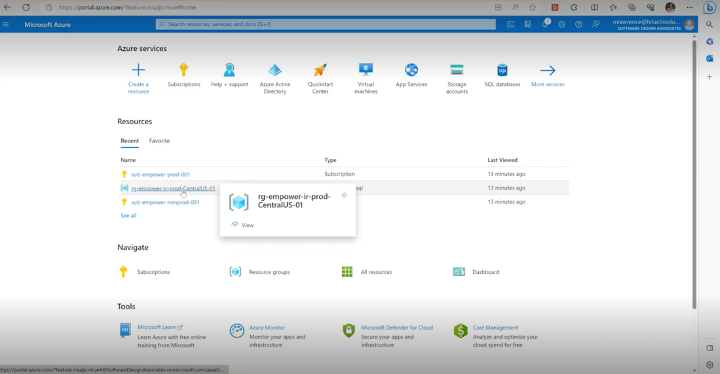Open Azure Monitor tool link
The height and width of the screenshot is (374, 720).
click(267, 328)
